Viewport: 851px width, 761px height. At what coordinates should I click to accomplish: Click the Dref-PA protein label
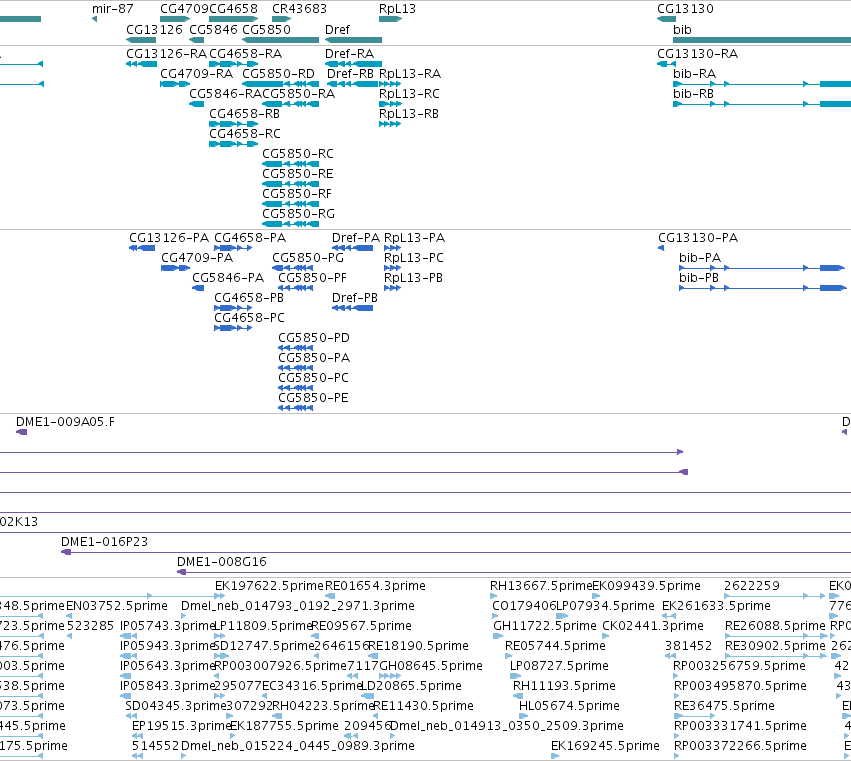(355, 238)
